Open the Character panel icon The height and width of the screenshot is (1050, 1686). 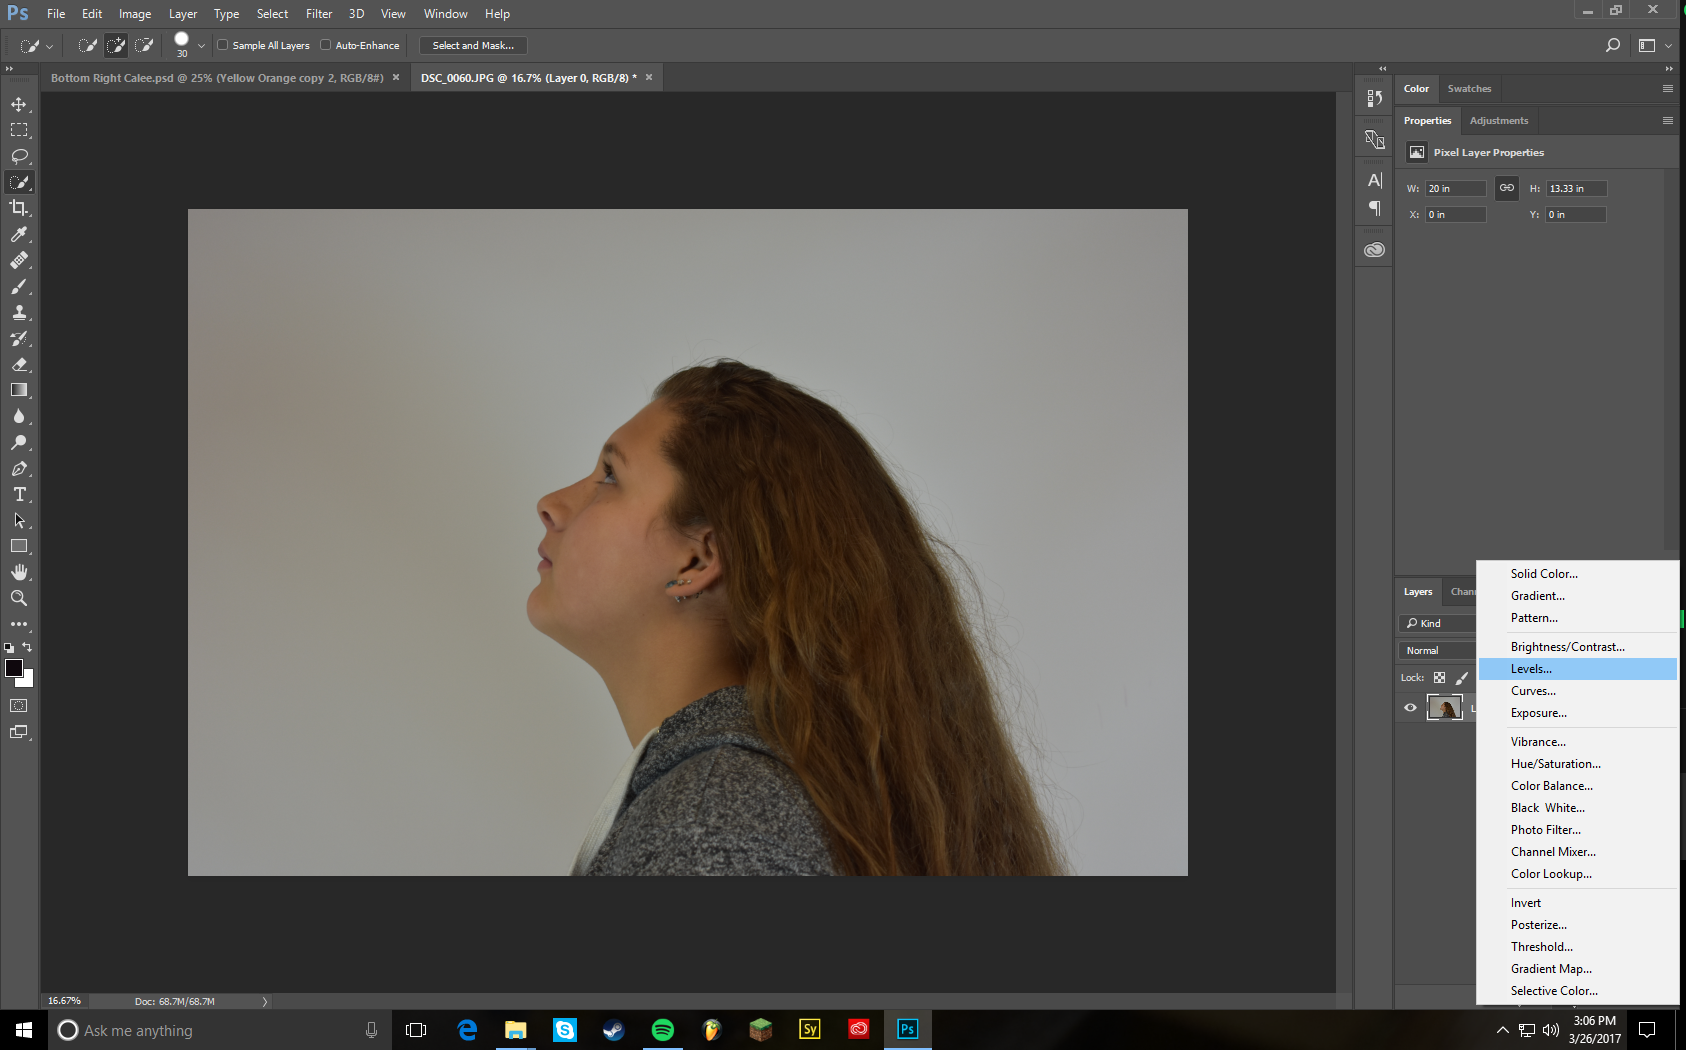click(x=1374, y=180)
